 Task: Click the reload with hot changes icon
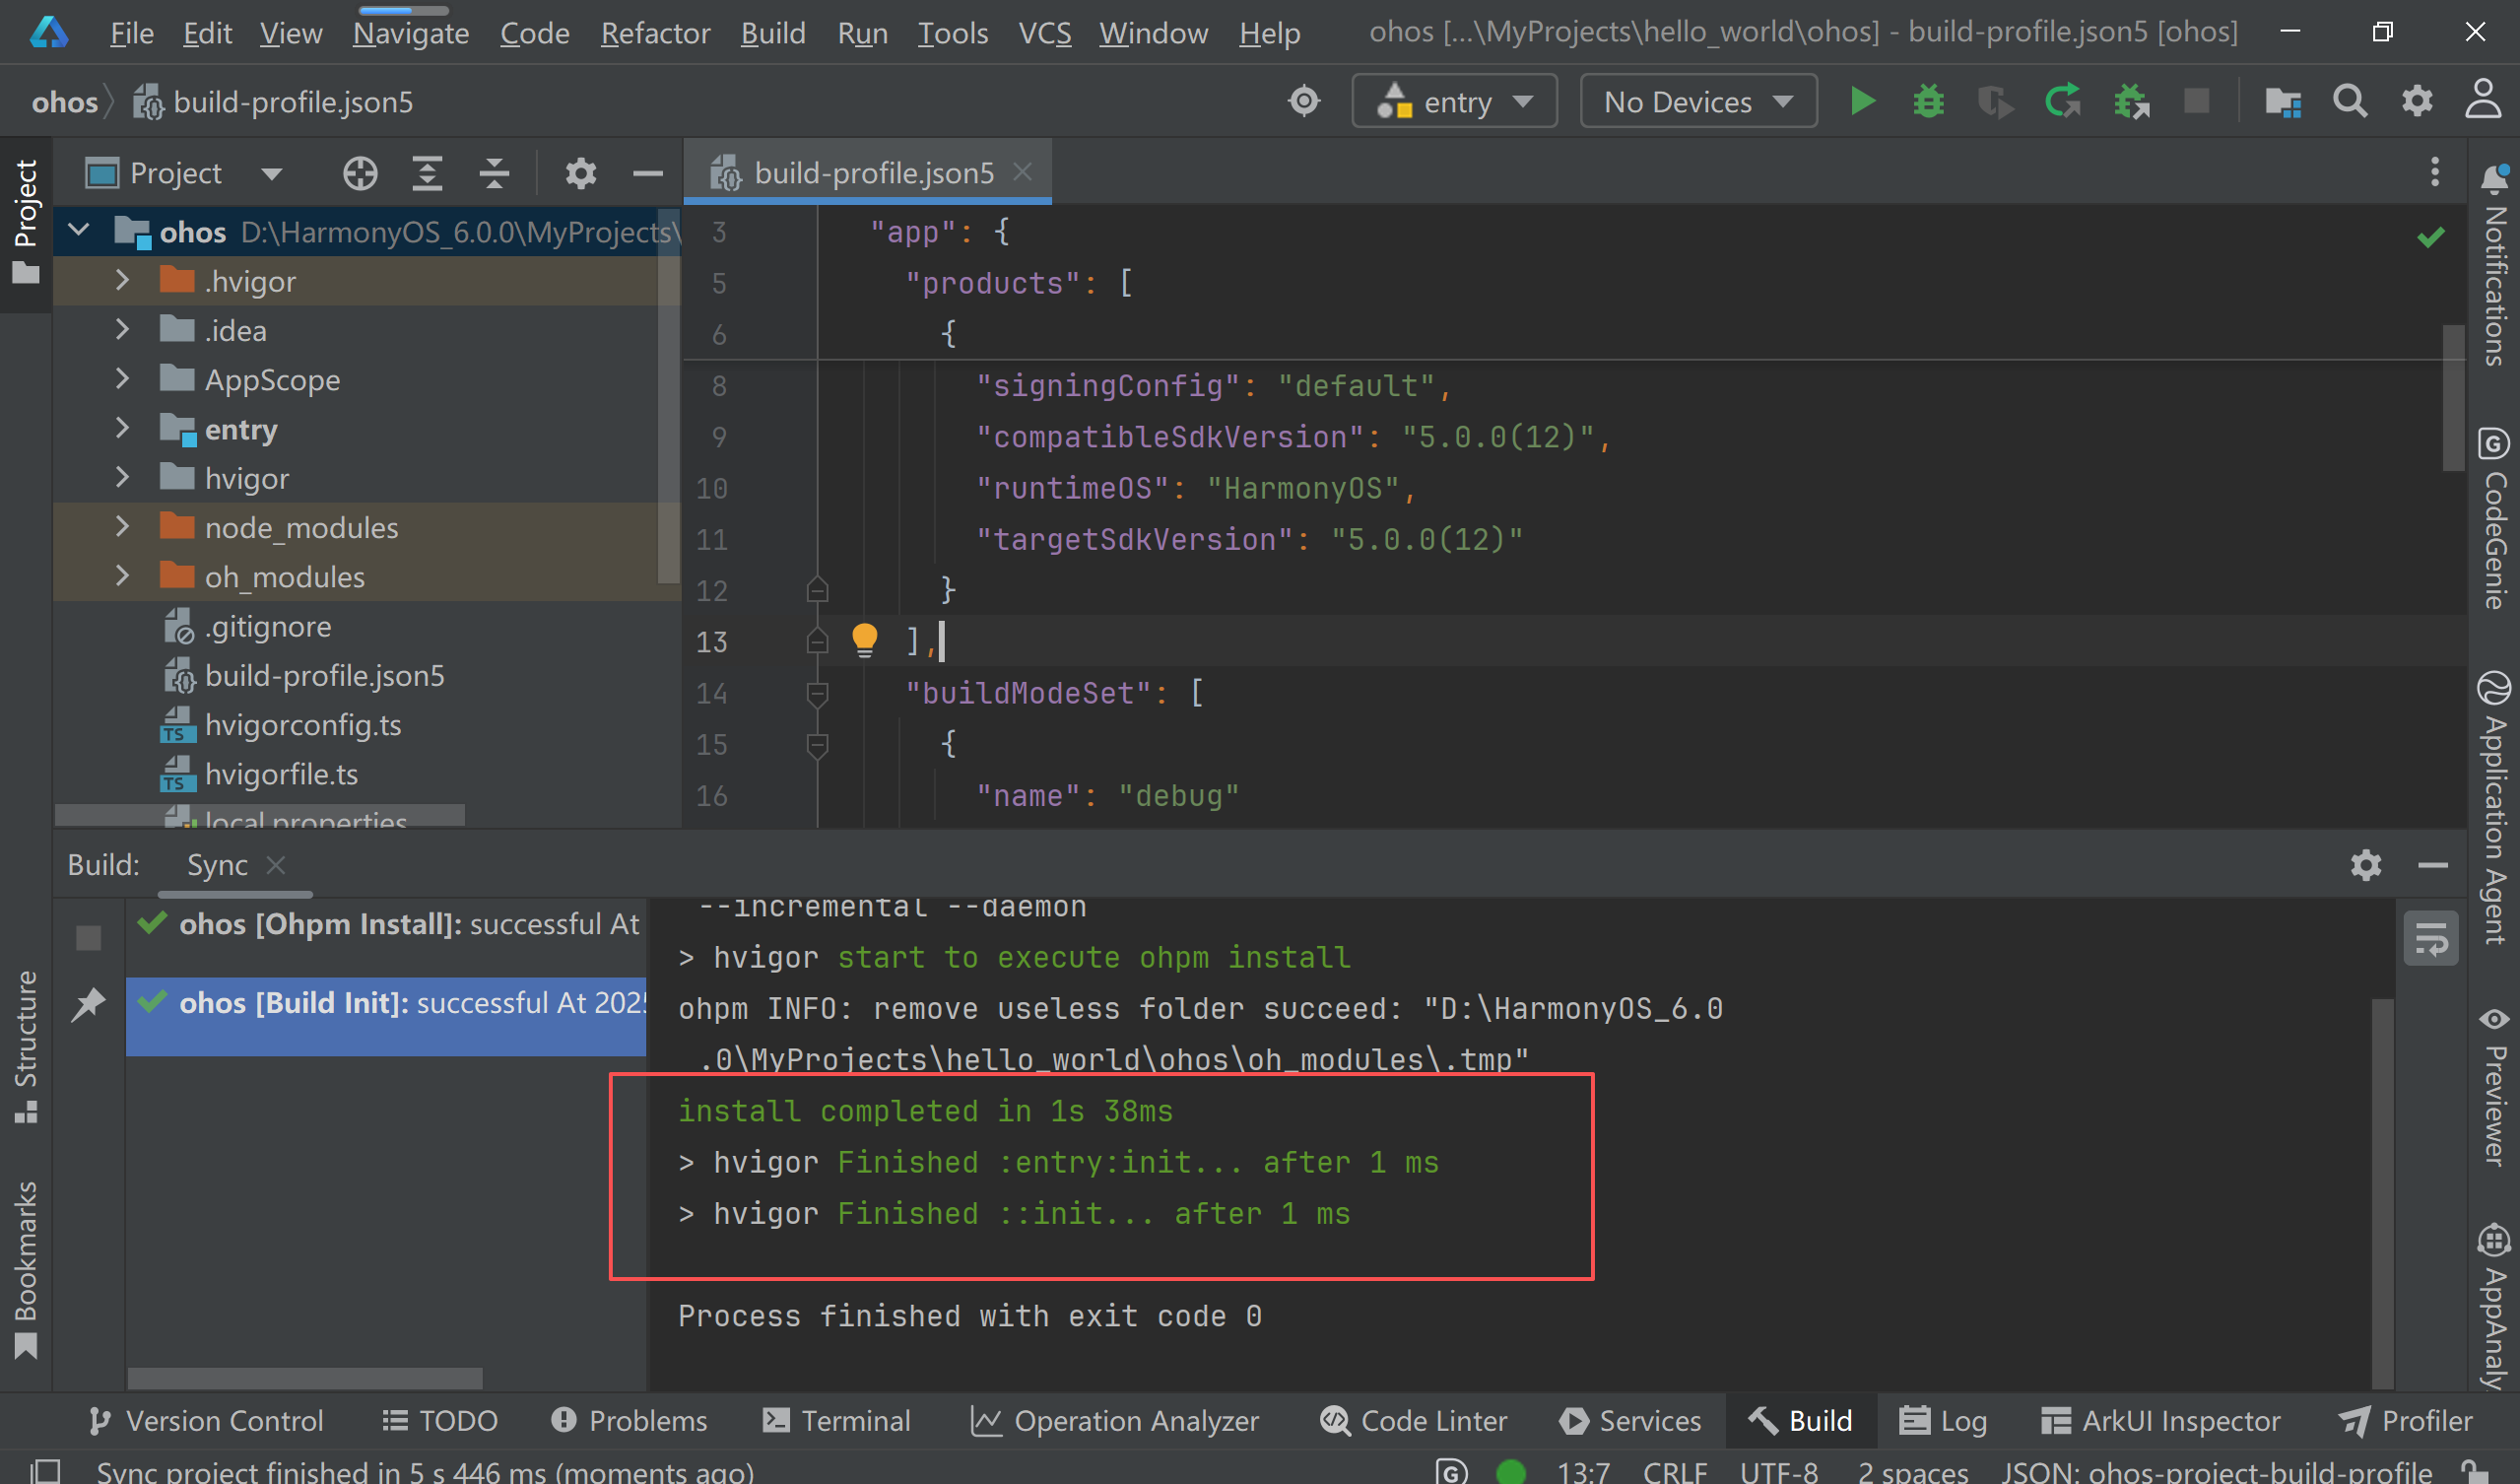[x=2062, y=101]
